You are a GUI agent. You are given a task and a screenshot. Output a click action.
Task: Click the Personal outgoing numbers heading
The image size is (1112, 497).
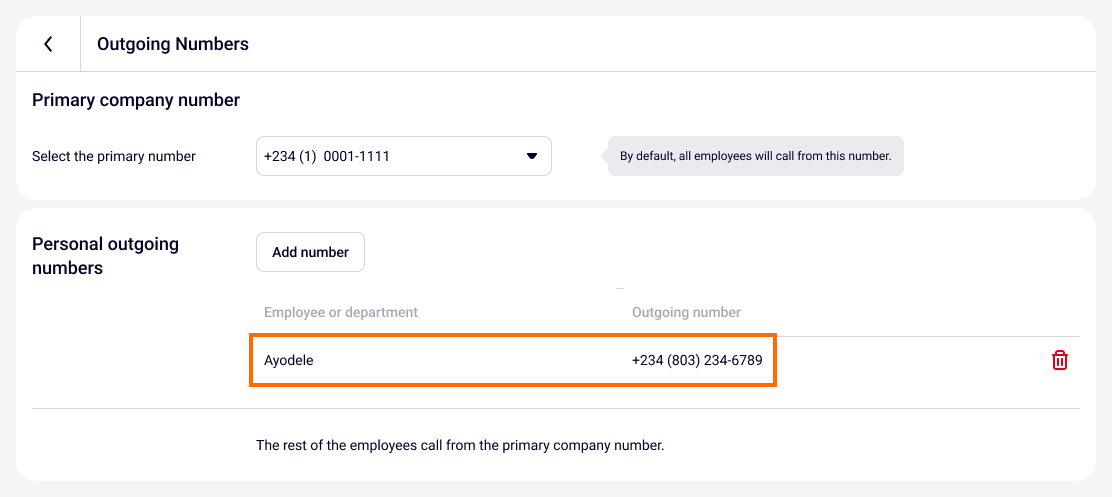pyautogui.click(x=105, y=255)
